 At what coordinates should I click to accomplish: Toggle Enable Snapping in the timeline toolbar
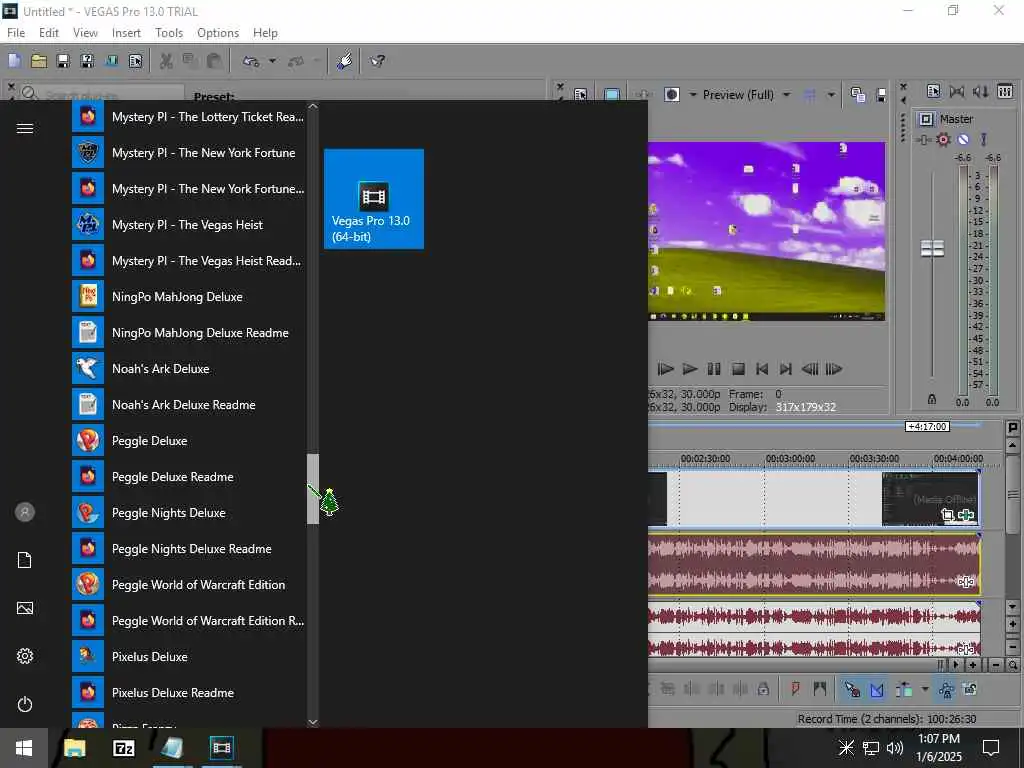(852, 690)
